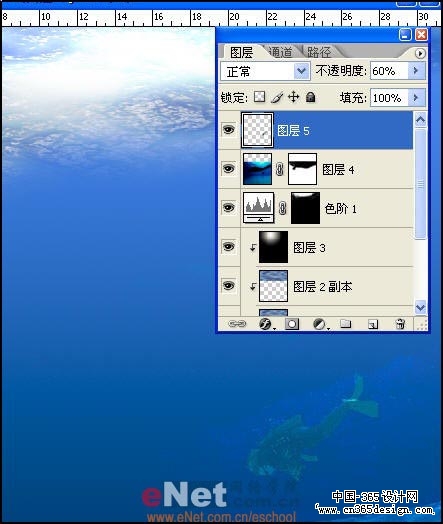Image resolution: width=443 pixels, height=524 pixels.
Task: Expand the 不透明度 opacity slider arrow
Action: click(x=416, y=71)
